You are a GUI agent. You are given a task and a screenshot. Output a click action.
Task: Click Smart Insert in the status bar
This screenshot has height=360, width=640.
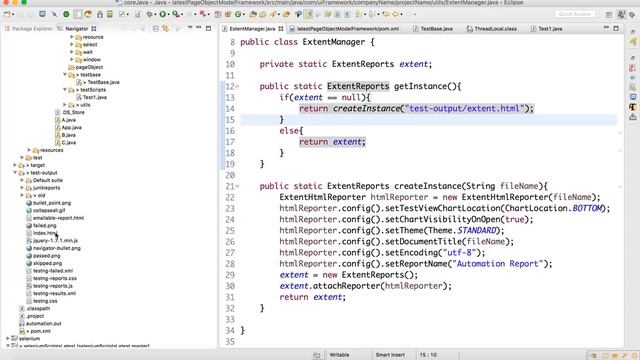[x=390, y=355]
